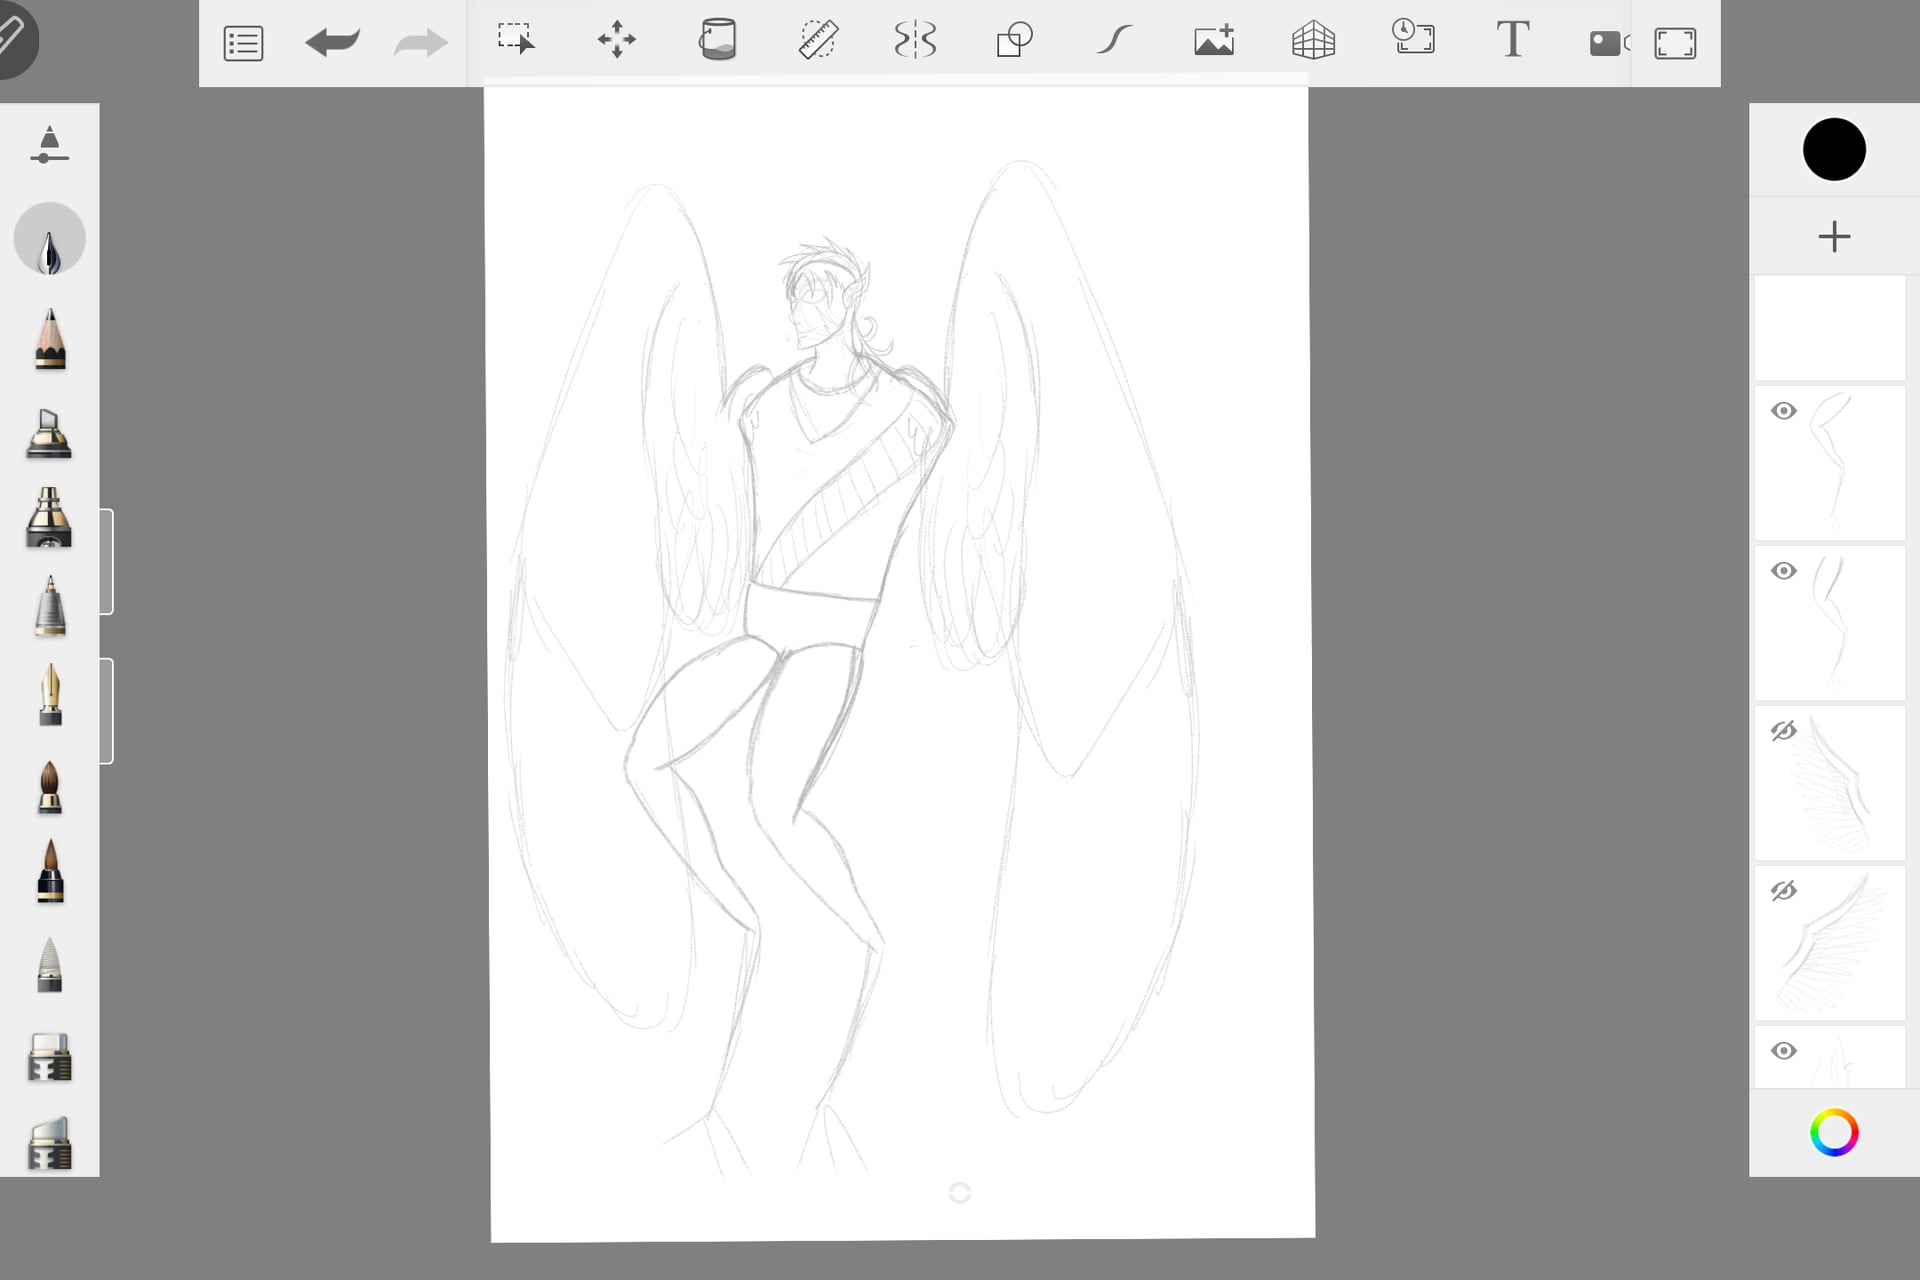Choose the hard eraser tool
The width and height of the screenshot is (1920, 1280).
[49, 1058]
